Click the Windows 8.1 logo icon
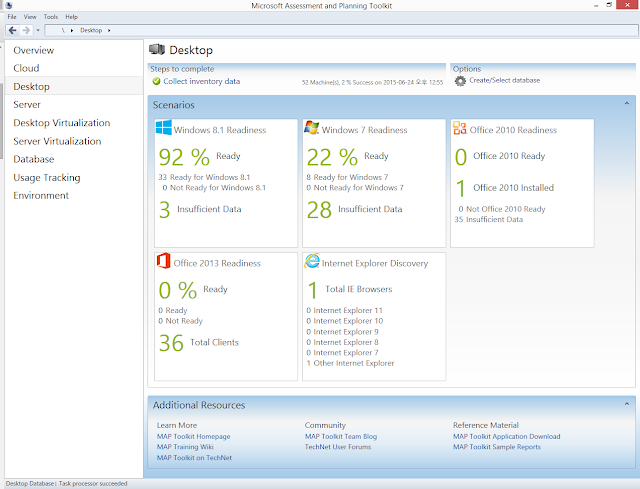The image size is (640, 489). tap(164, 127)
